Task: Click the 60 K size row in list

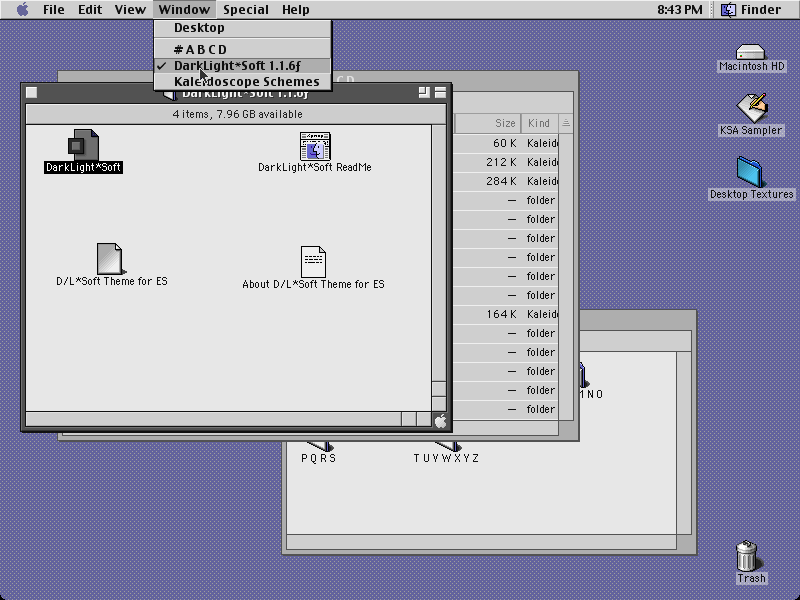Action: tap(505, 143)
